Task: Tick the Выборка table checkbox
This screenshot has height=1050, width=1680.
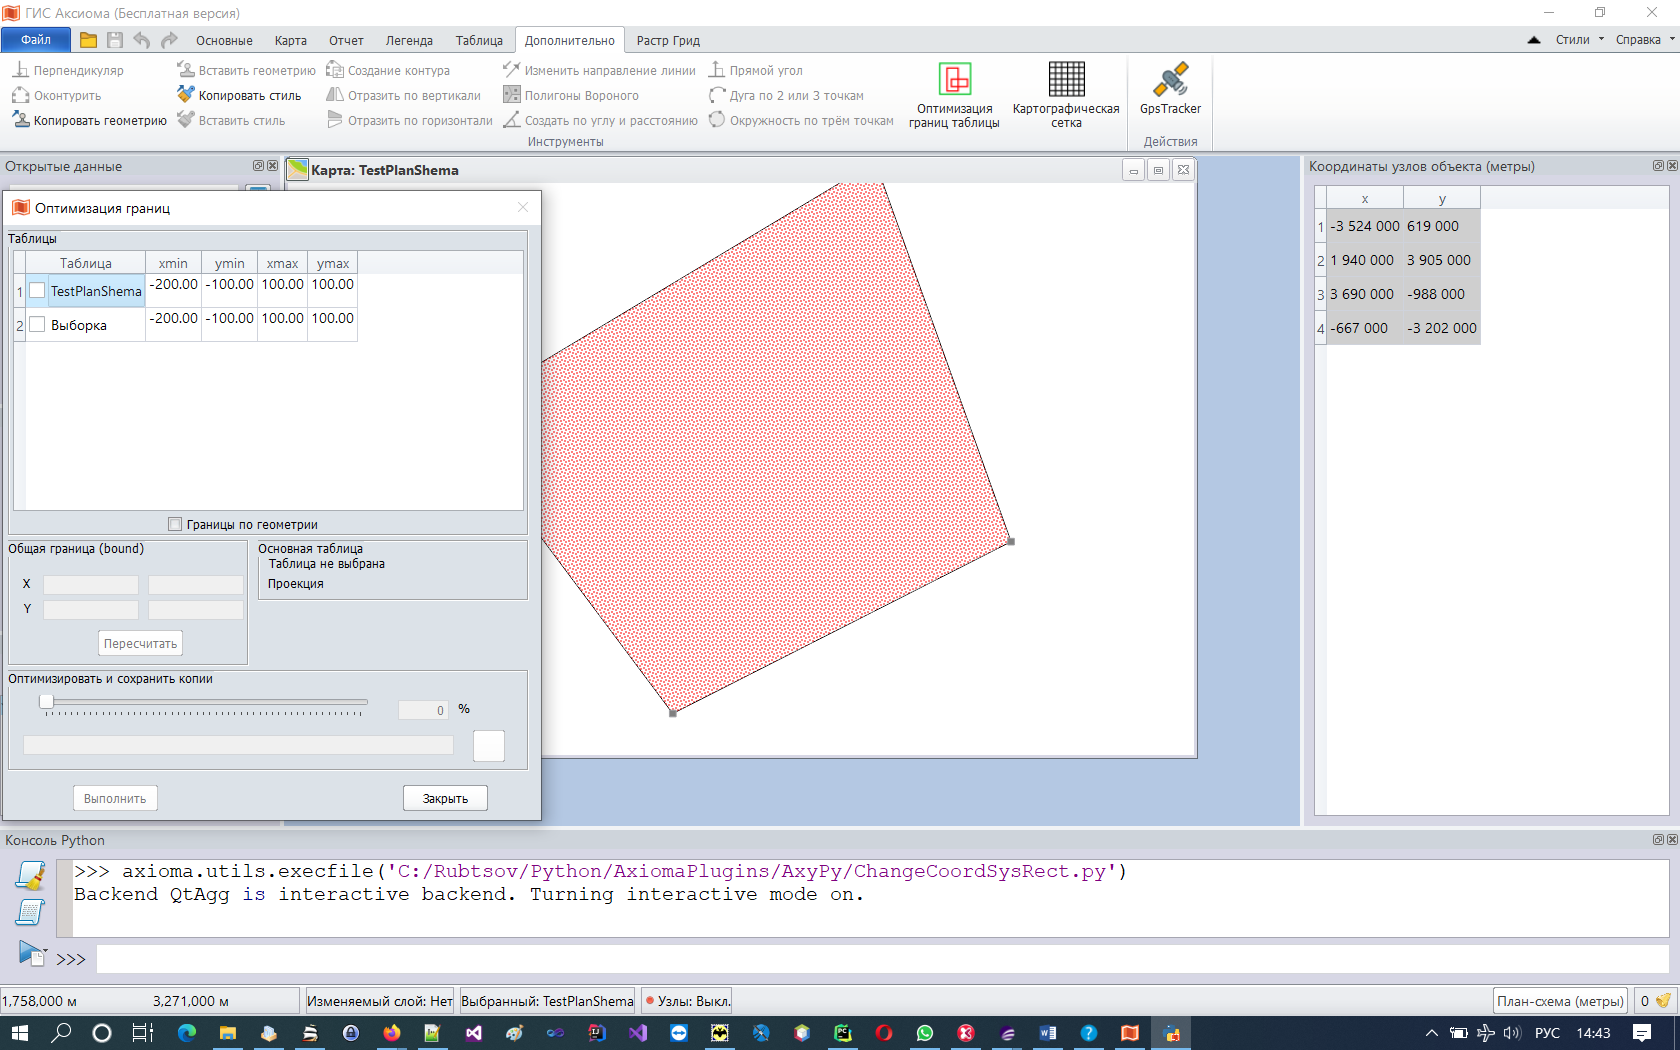Action: [37, 325]
